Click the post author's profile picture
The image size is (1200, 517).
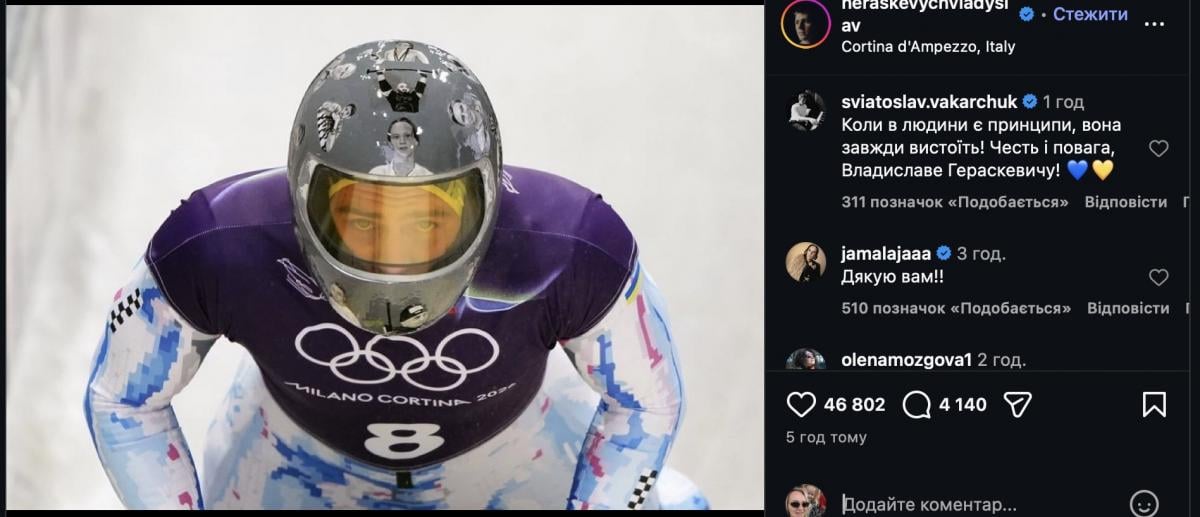coord(805,22)
